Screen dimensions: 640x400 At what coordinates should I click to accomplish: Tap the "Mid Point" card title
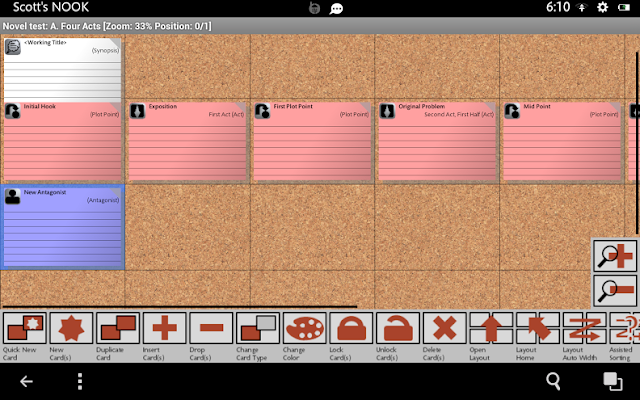(x=537, y=106)
